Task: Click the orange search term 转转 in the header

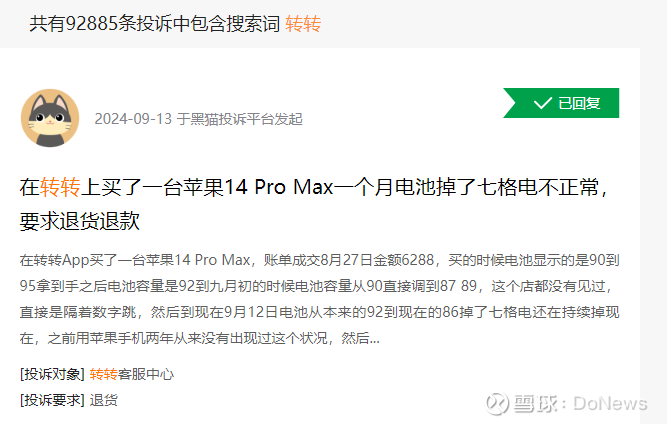Action: click(x=303, y=24)
